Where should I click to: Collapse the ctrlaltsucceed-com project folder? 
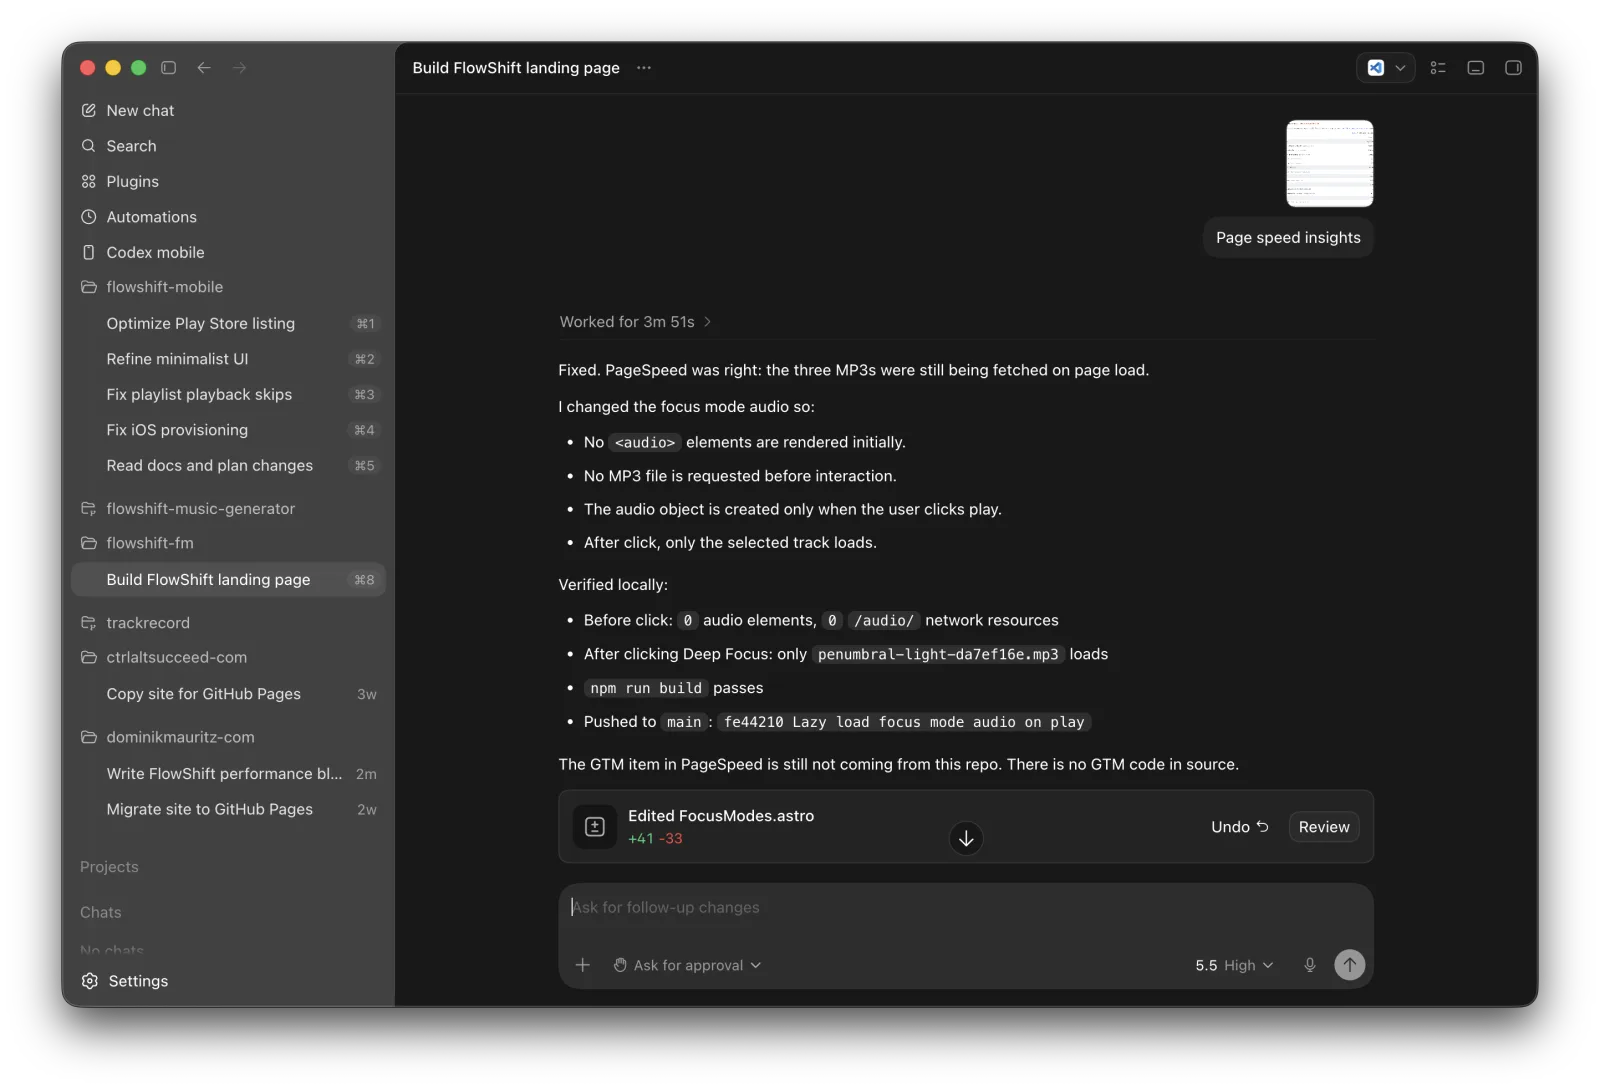[x=88, y=657]
